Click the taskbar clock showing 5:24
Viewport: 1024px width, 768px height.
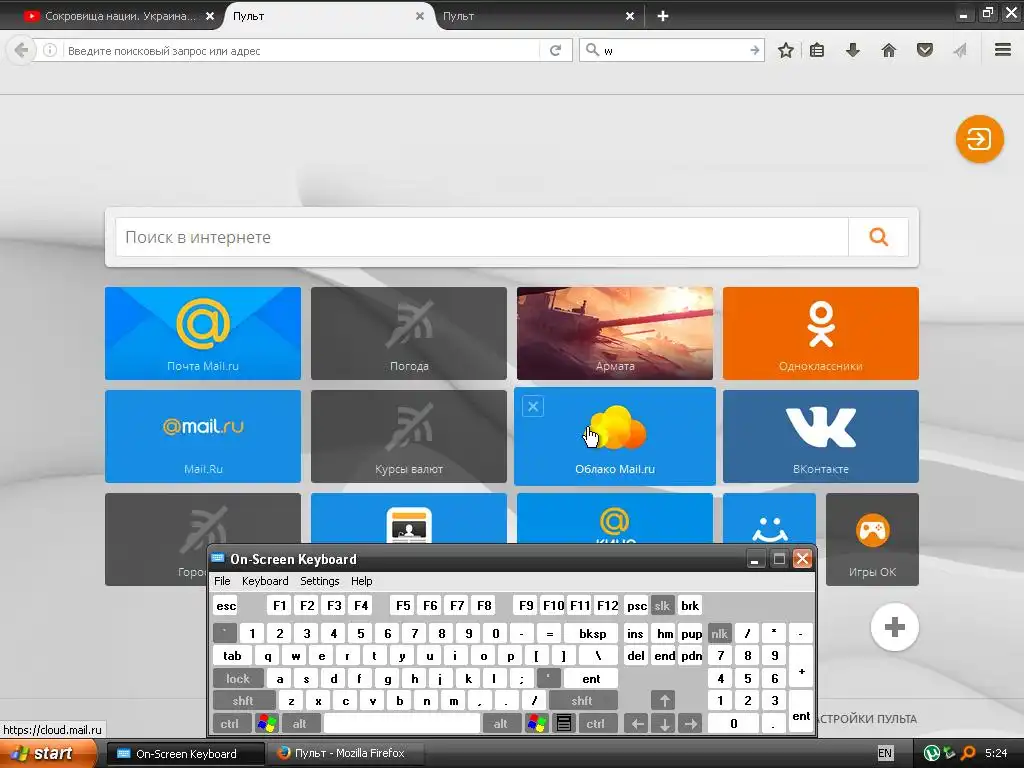coord(996,753)
